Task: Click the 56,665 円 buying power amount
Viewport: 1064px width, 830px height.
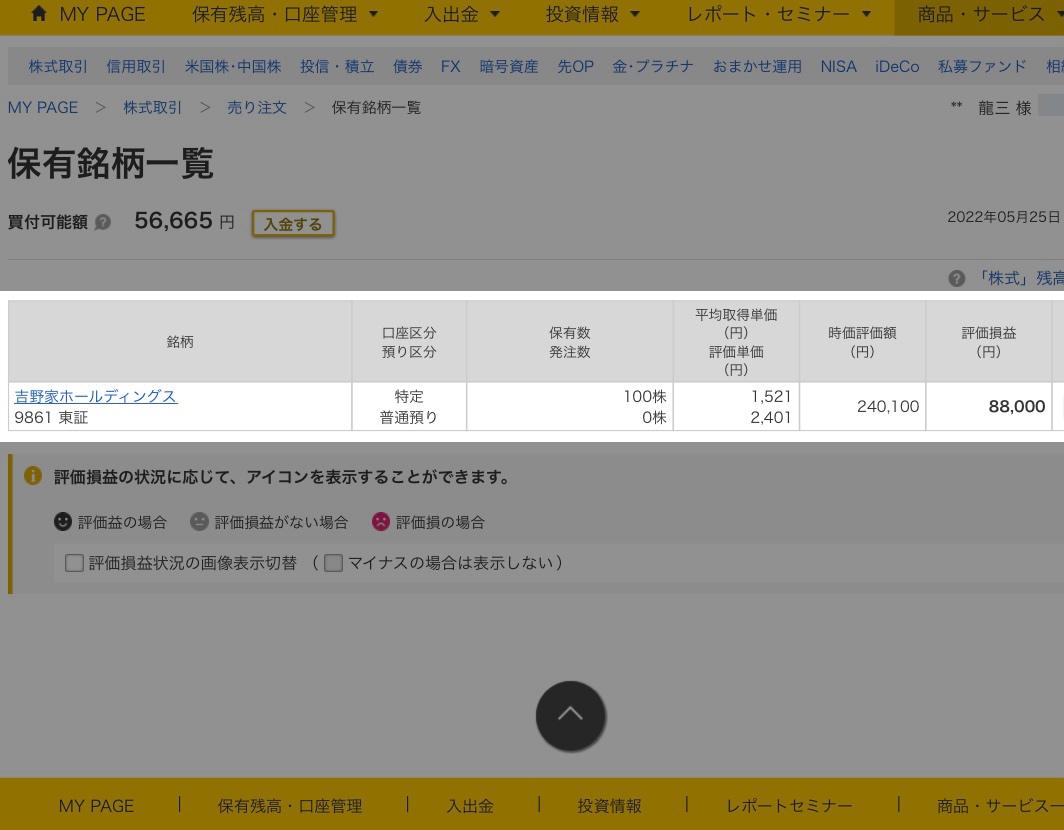Action: click(184, 221)
